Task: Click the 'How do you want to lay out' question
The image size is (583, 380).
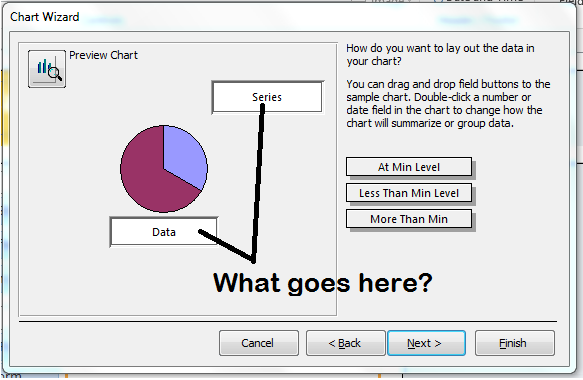Action: (x=440, y=55)
